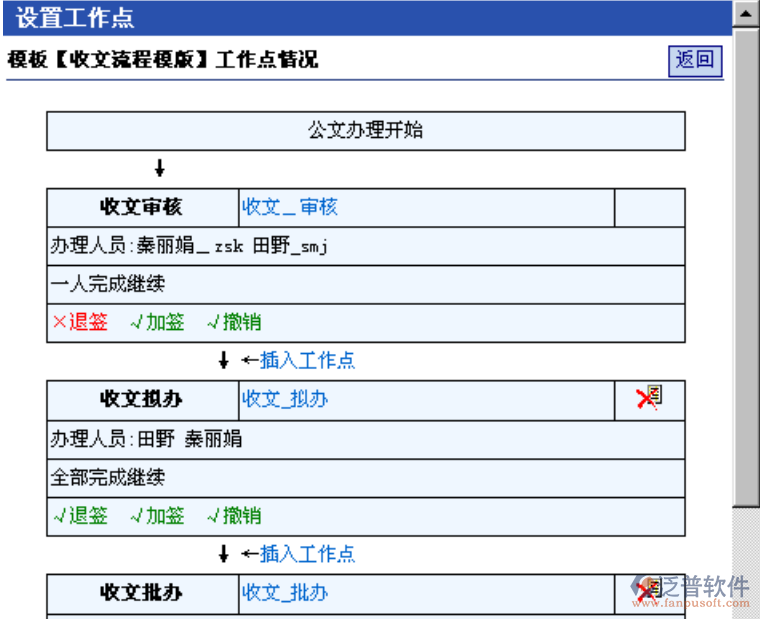This screenshot has height=619, width=760.
Task: Select the 收文拟办 heading cell
Action: tap(142, 400)
